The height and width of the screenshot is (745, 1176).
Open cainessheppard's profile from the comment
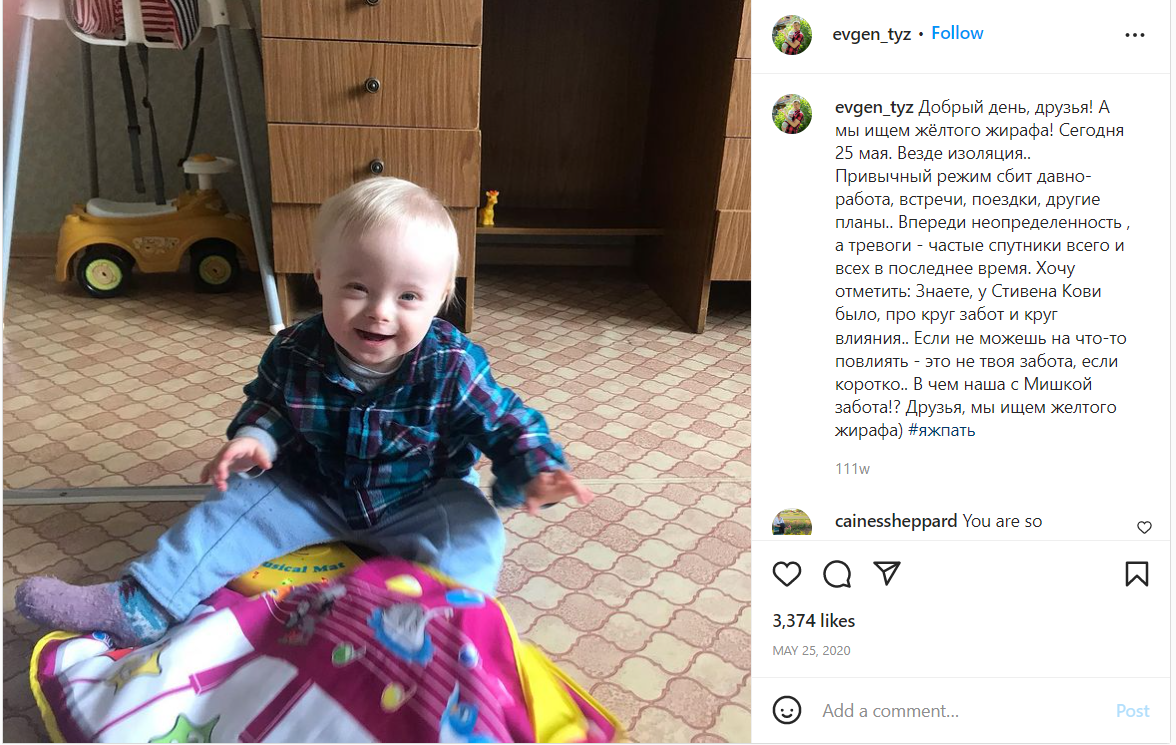tap(896, 521)
